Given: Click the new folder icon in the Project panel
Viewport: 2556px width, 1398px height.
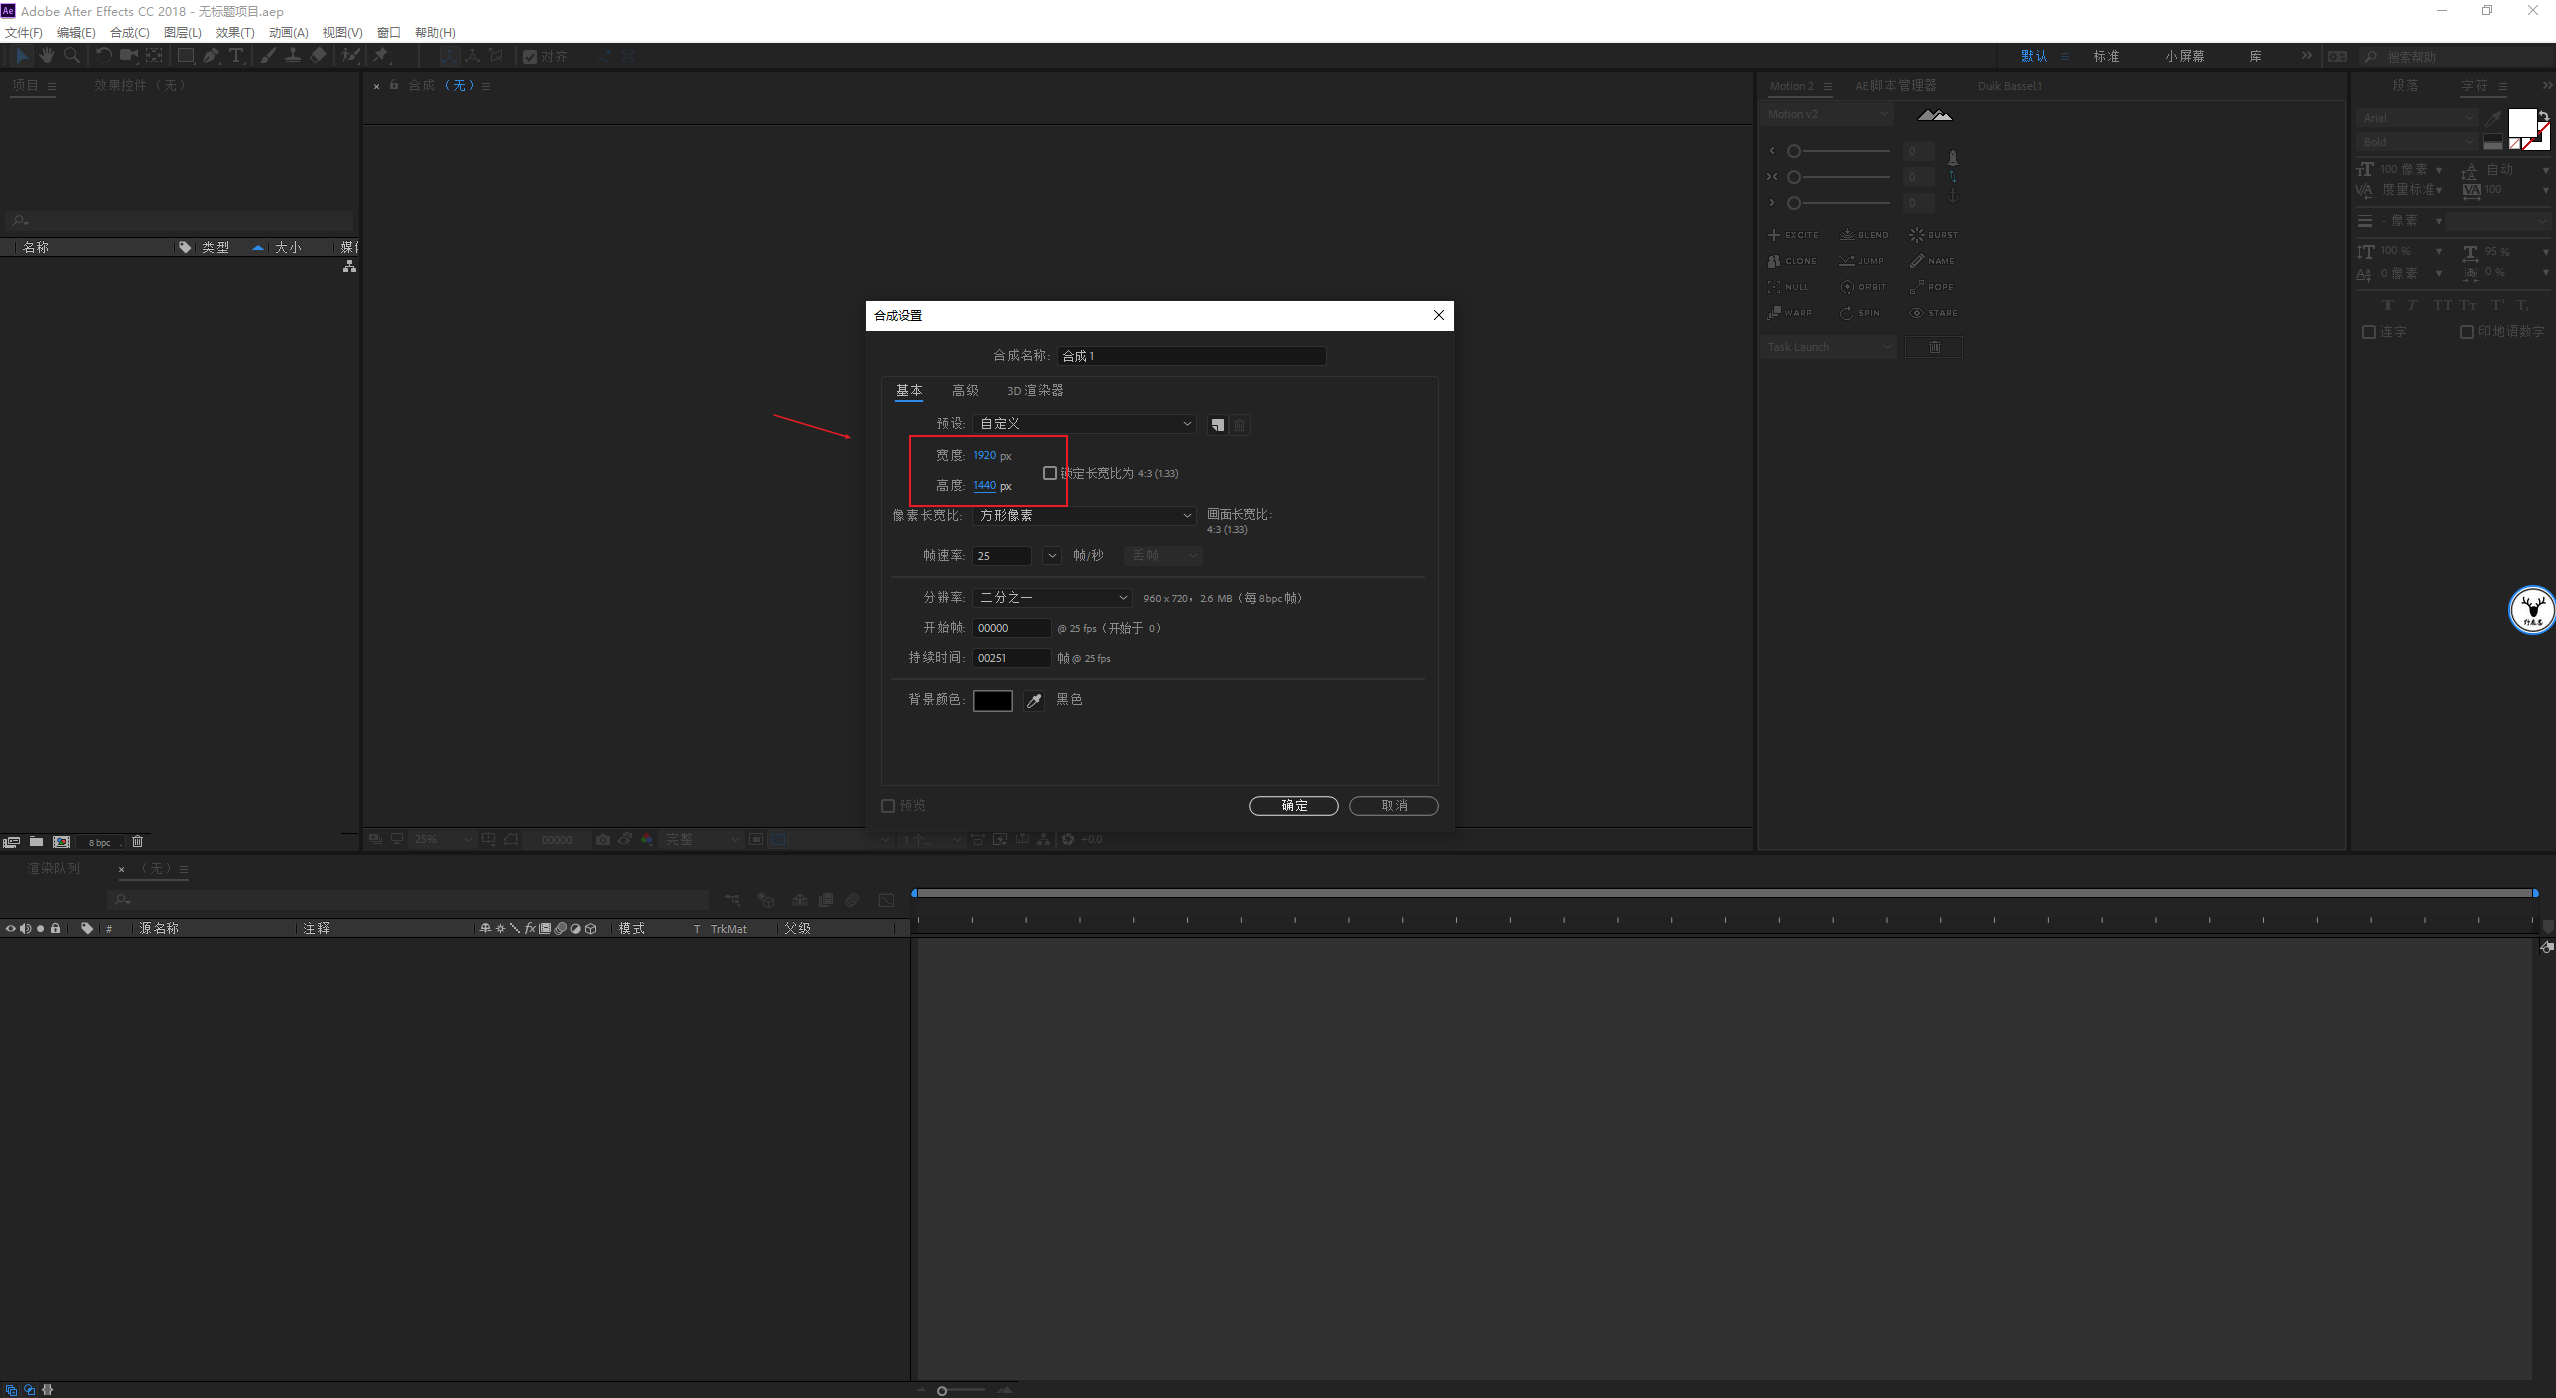Looking at the screenshot, I should coord(36,842).
